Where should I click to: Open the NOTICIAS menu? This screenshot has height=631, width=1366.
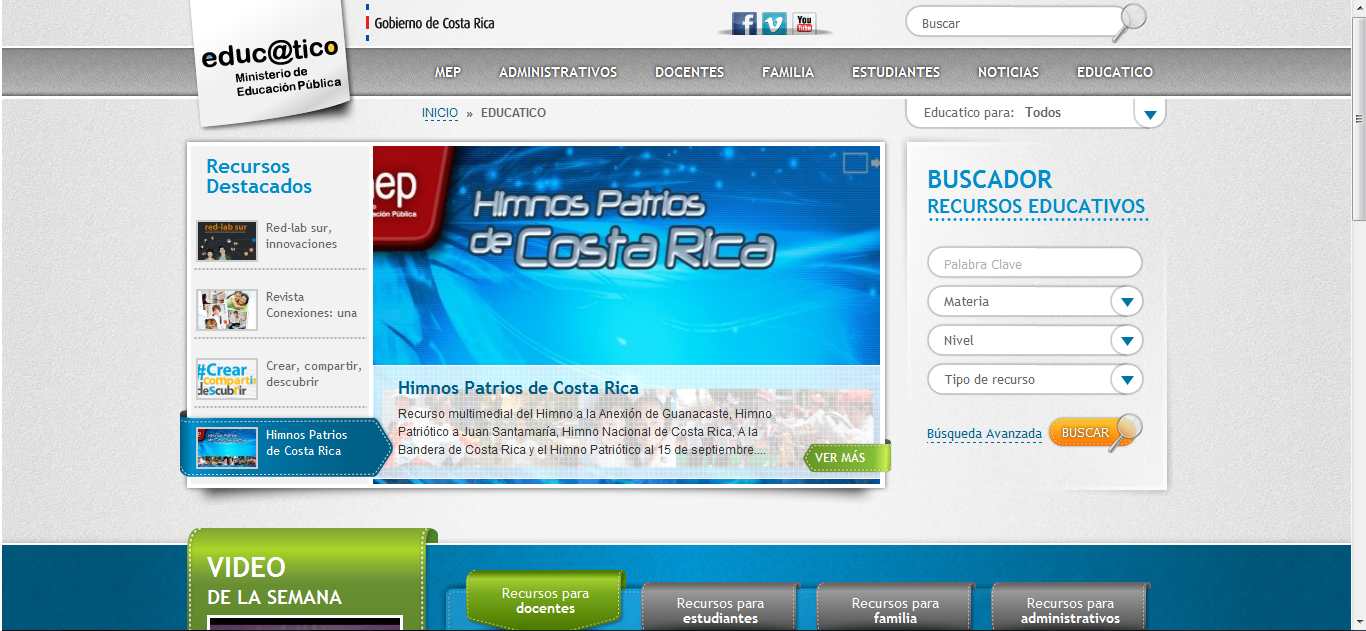click(x=1008, y=72)
